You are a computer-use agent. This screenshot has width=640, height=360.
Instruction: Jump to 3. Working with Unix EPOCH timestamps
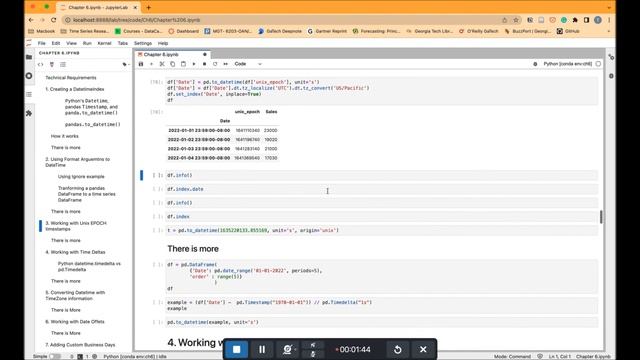(76, 226)
